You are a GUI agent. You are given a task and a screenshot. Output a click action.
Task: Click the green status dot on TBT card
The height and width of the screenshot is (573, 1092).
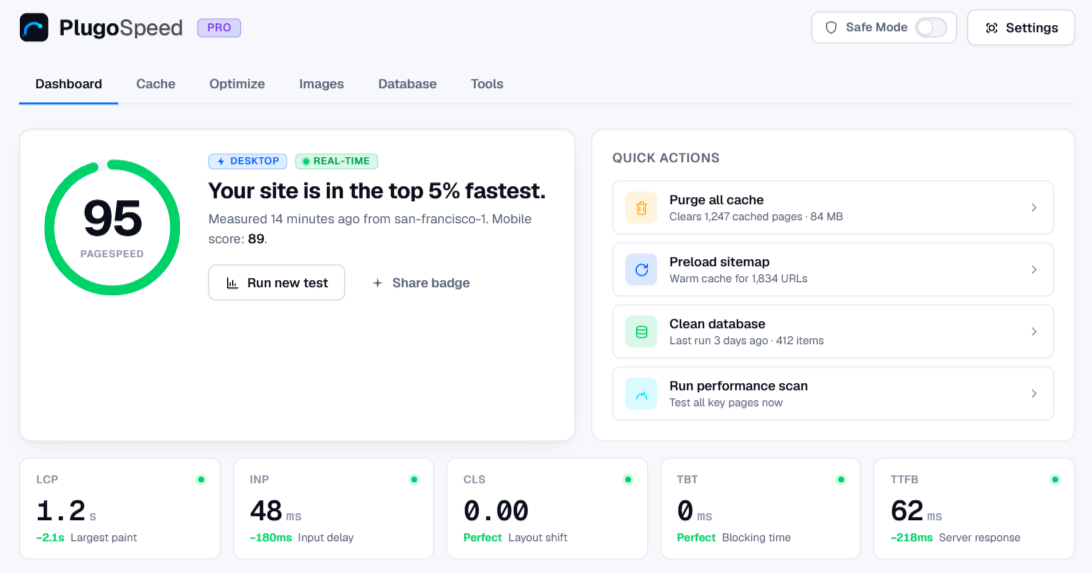tap(841, 479)
